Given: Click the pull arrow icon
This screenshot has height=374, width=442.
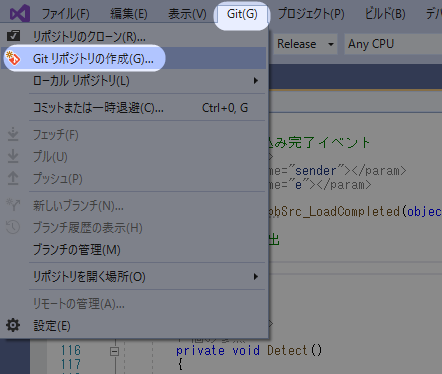Looking at the screenshot, I should pyautogui.click(x=13, y=156).
